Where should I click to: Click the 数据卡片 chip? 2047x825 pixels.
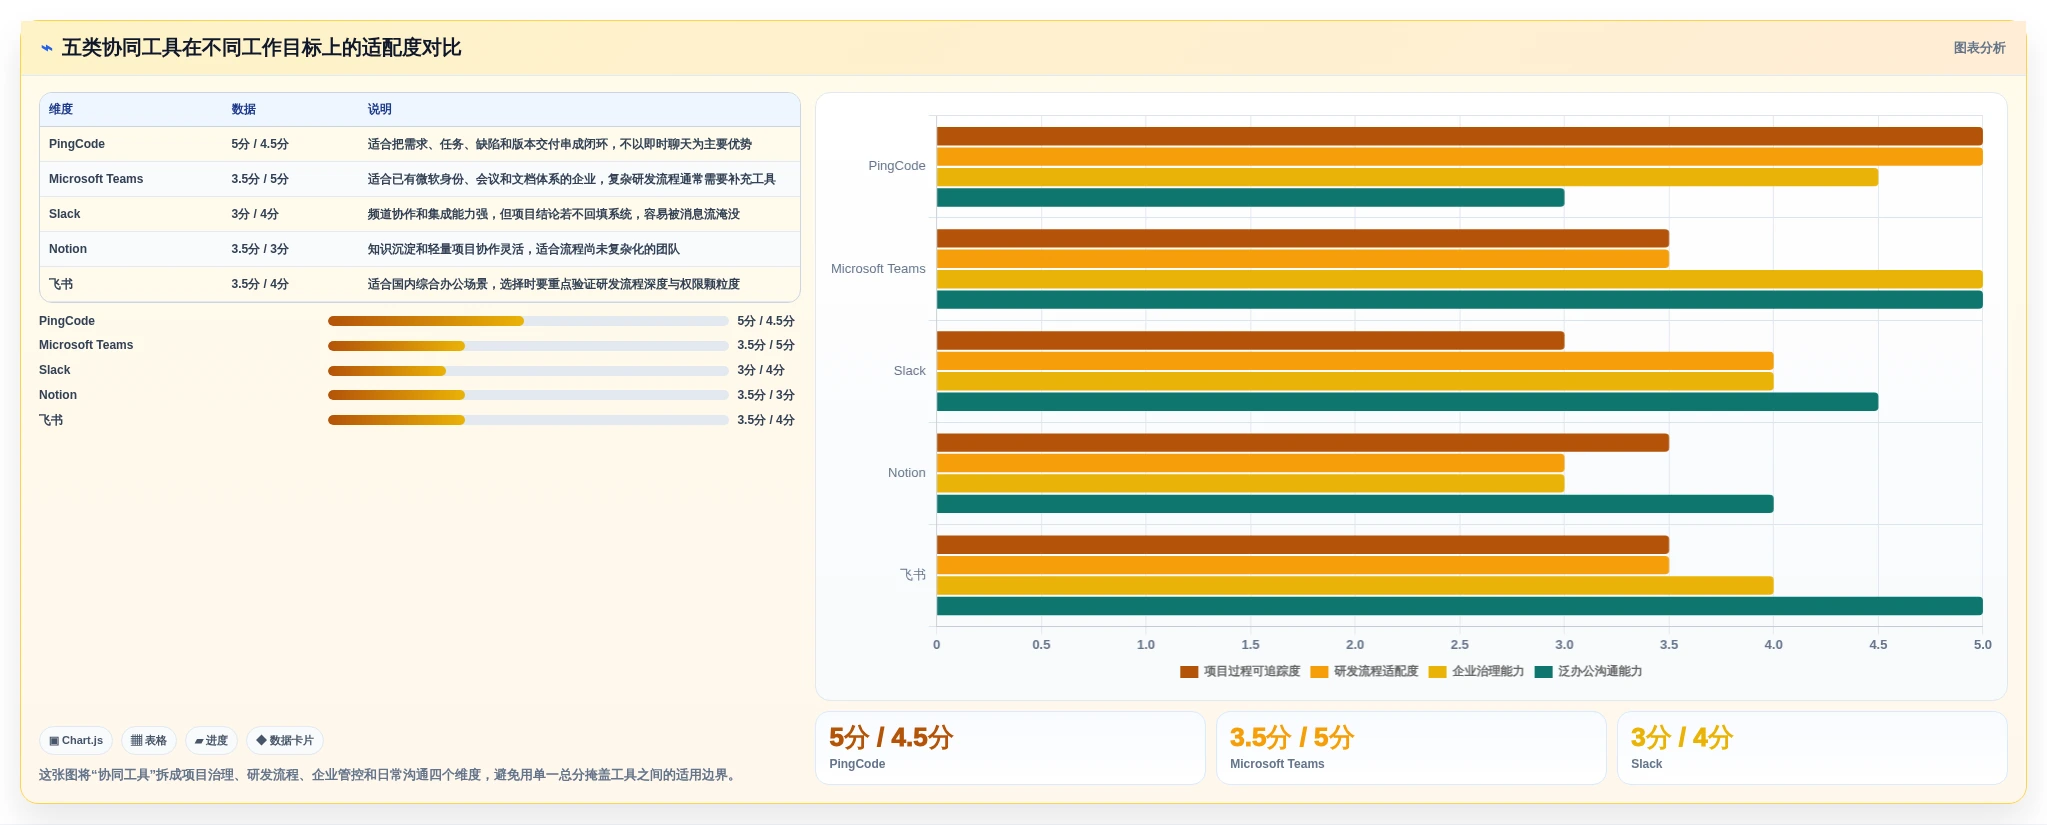(x=285, y=741)
